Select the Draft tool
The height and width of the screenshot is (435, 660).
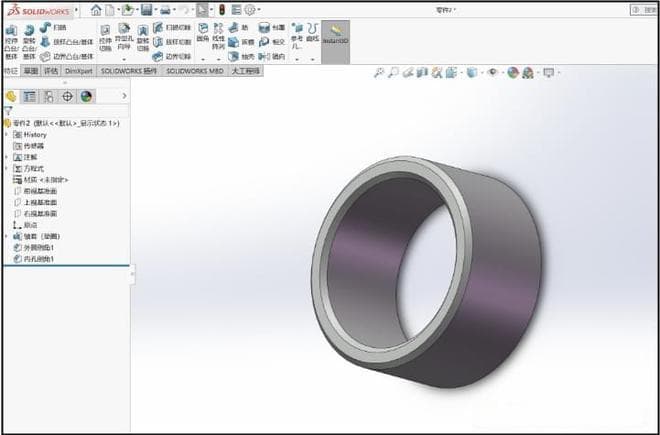pyautogui.click(x=241, y=42)
